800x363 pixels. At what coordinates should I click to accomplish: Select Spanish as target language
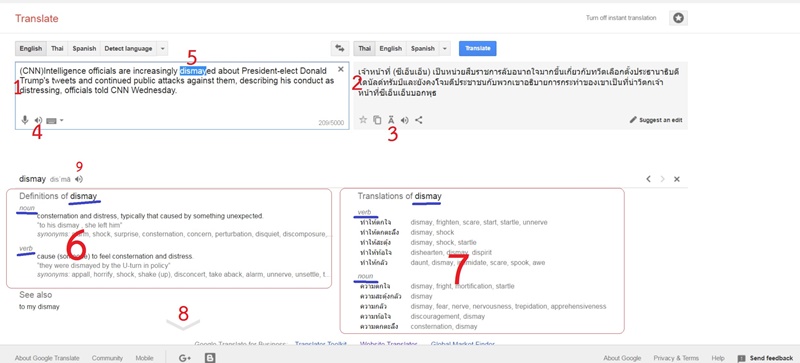click(423, 49)
